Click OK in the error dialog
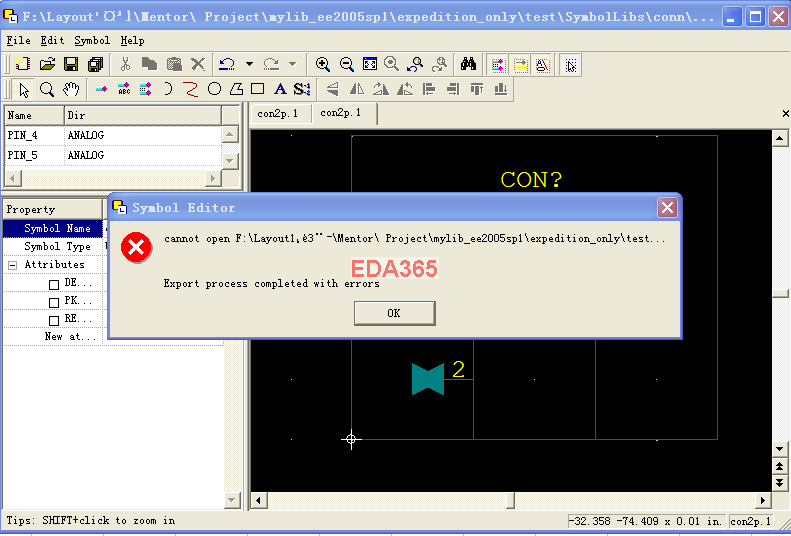This screenshot has width=791, height=536. [394, 313]
